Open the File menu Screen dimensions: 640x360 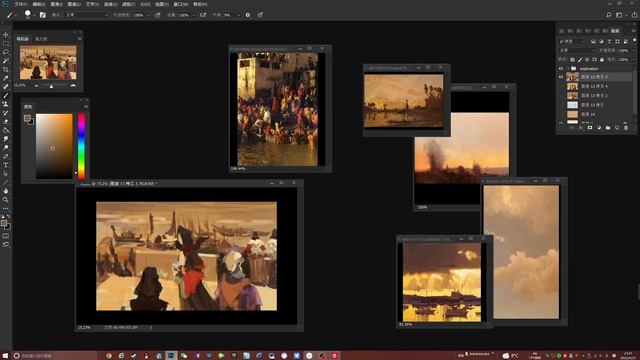pyautogui.click(x=21, y=4)
